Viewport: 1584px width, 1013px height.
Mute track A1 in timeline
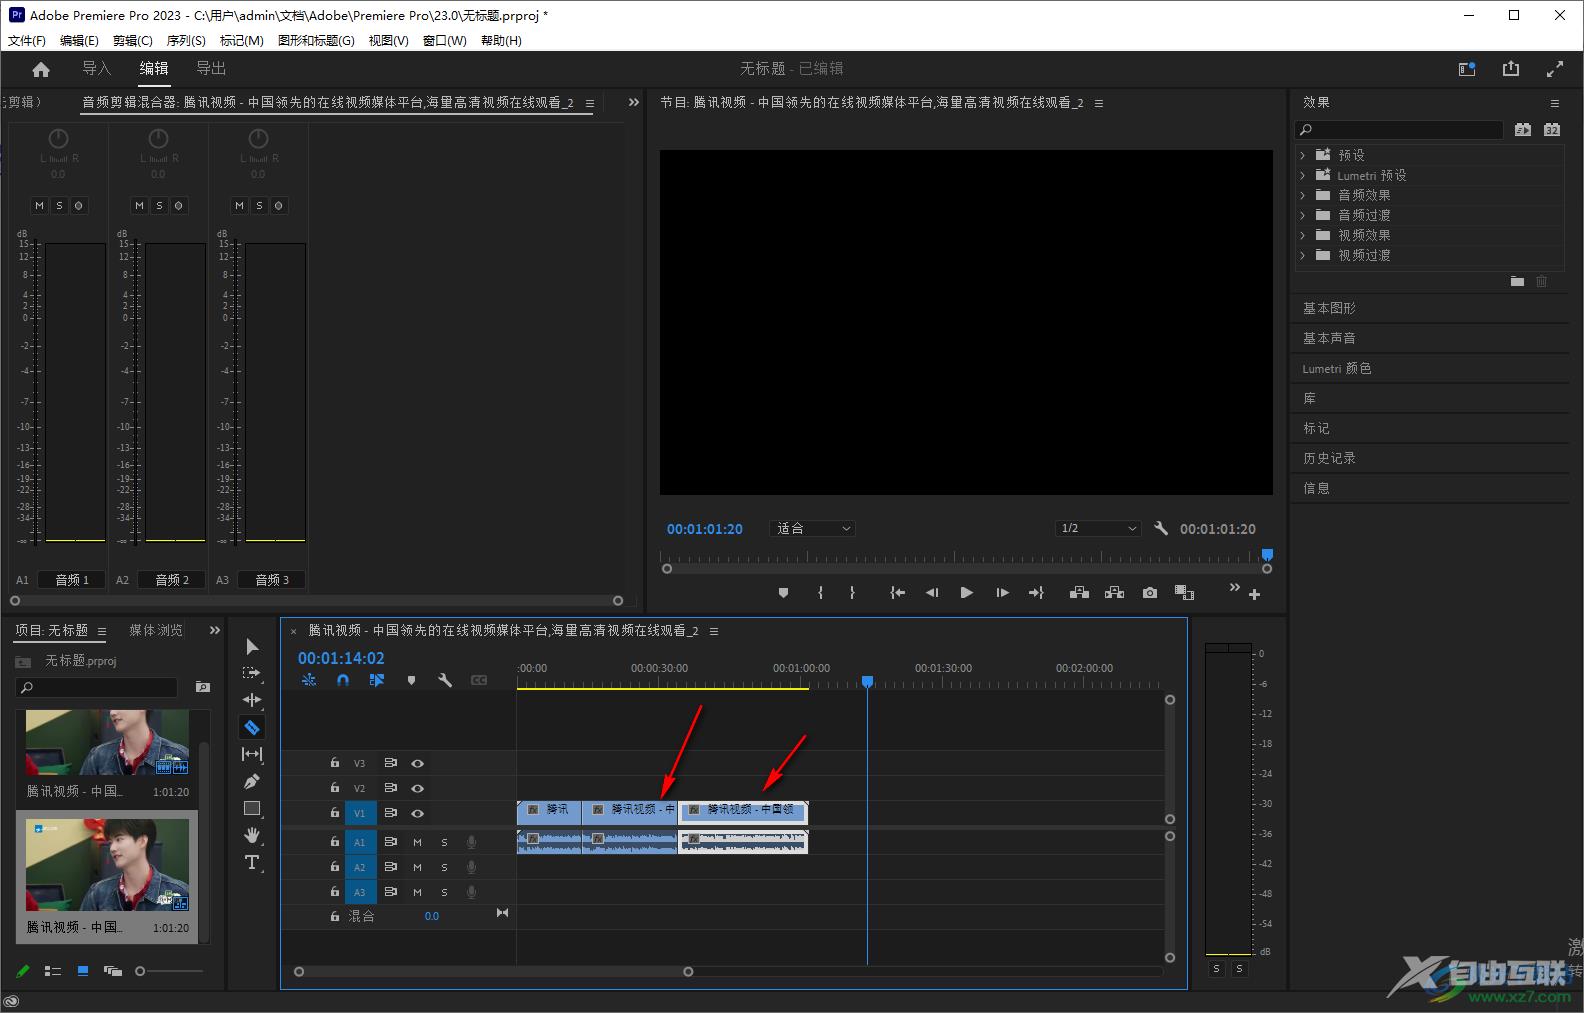(x=417, y=842)
